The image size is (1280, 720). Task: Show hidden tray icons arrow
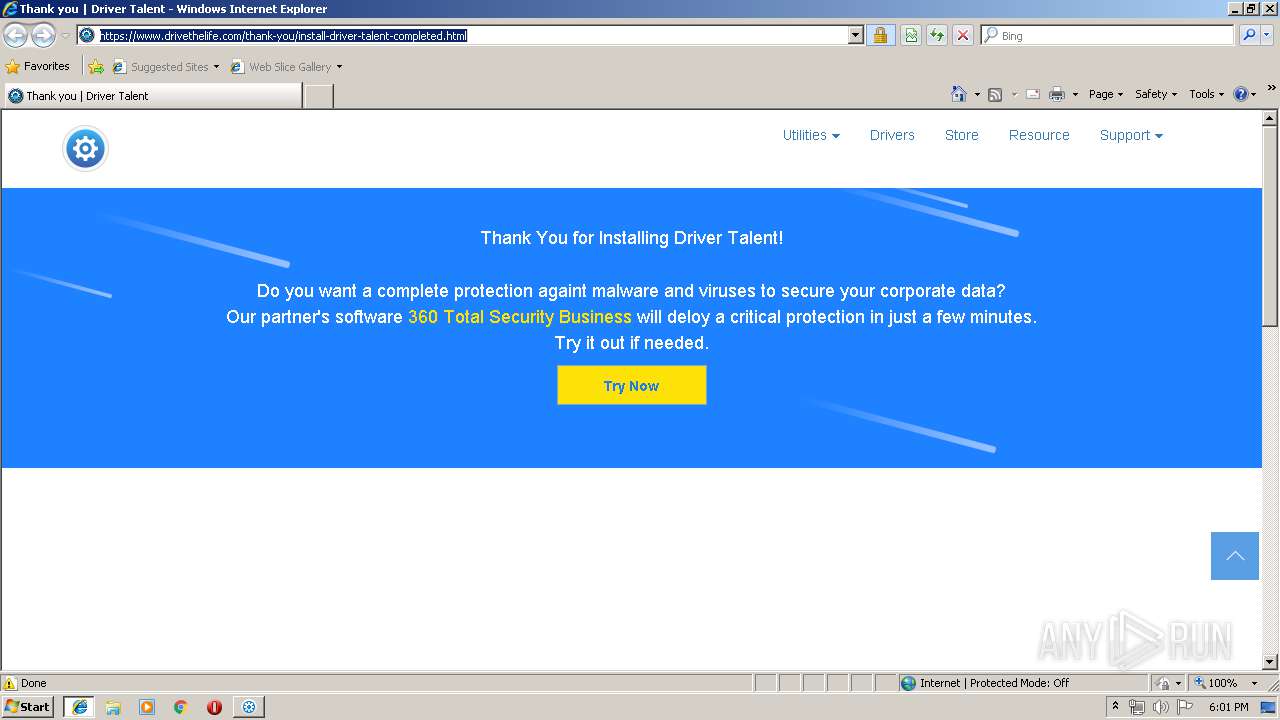(x=1115, y=706)
